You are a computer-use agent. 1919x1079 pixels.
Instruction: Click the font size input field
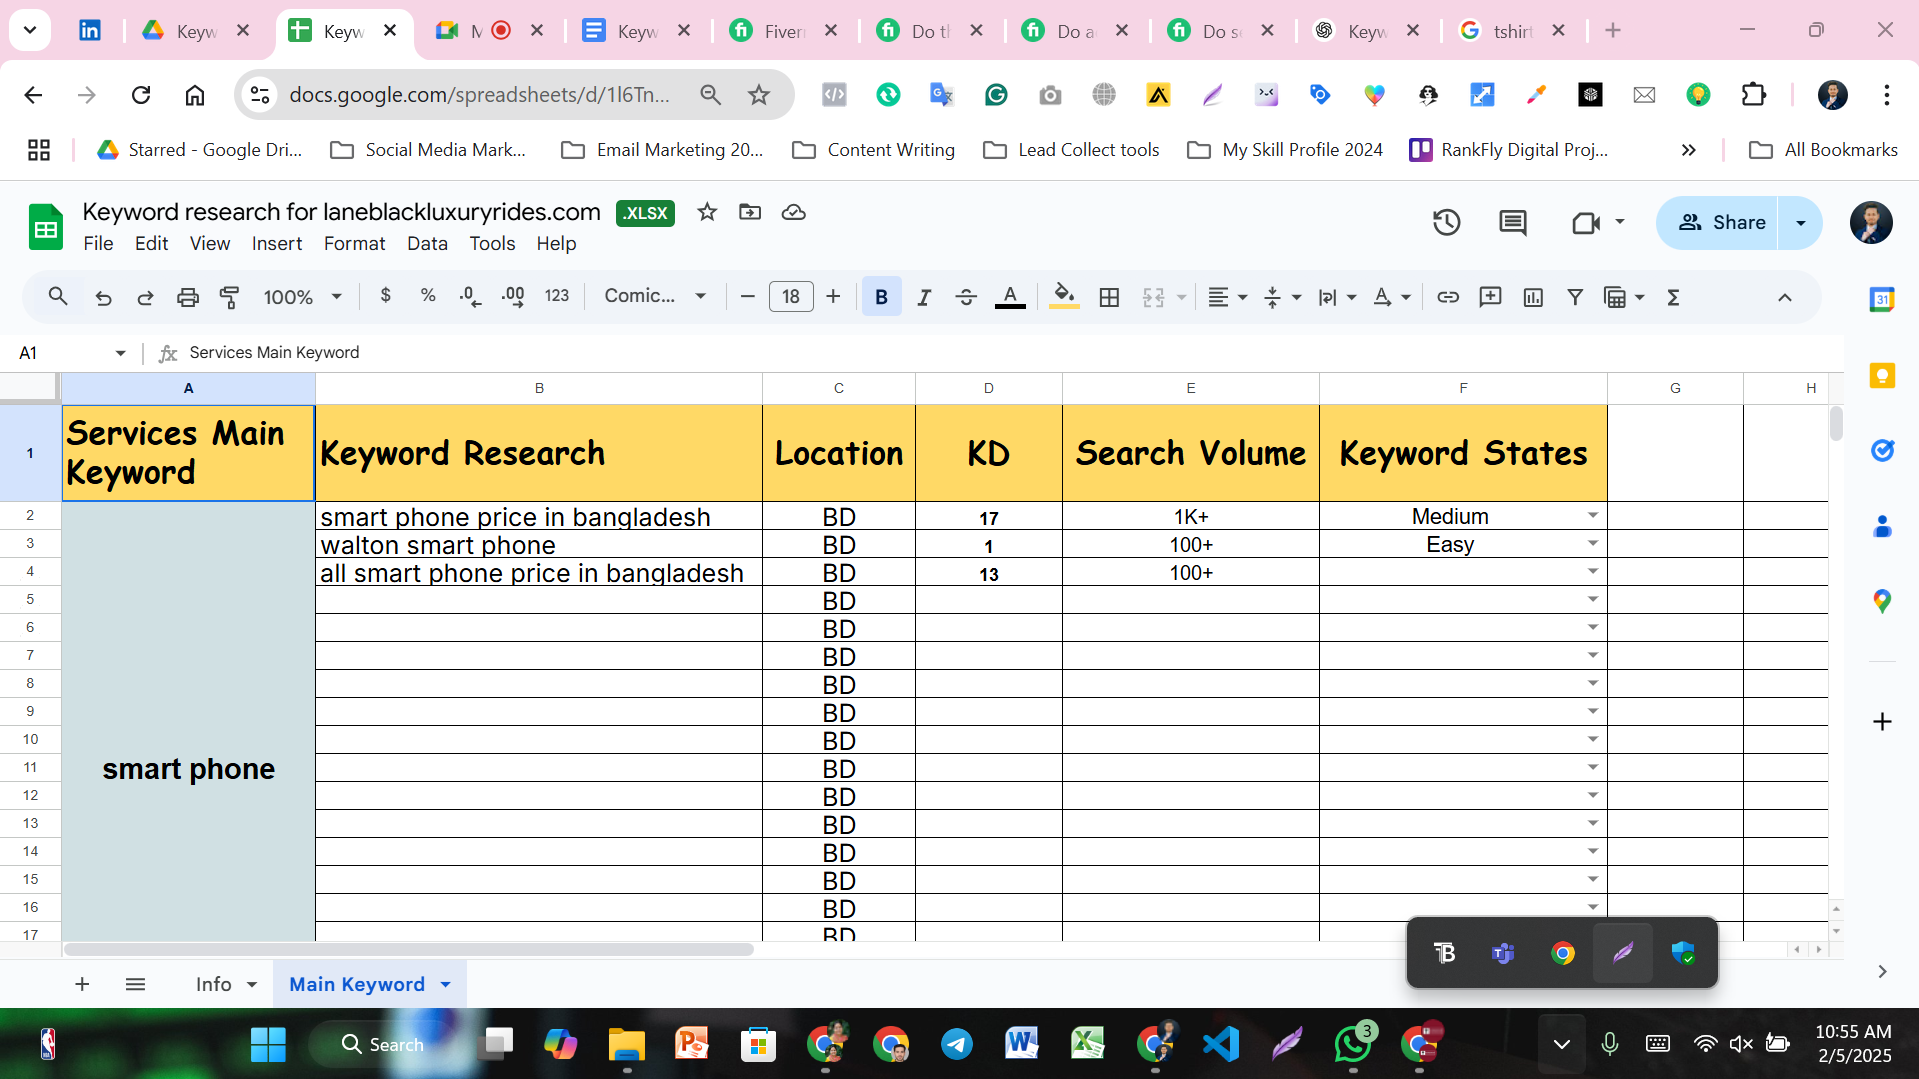790,297
